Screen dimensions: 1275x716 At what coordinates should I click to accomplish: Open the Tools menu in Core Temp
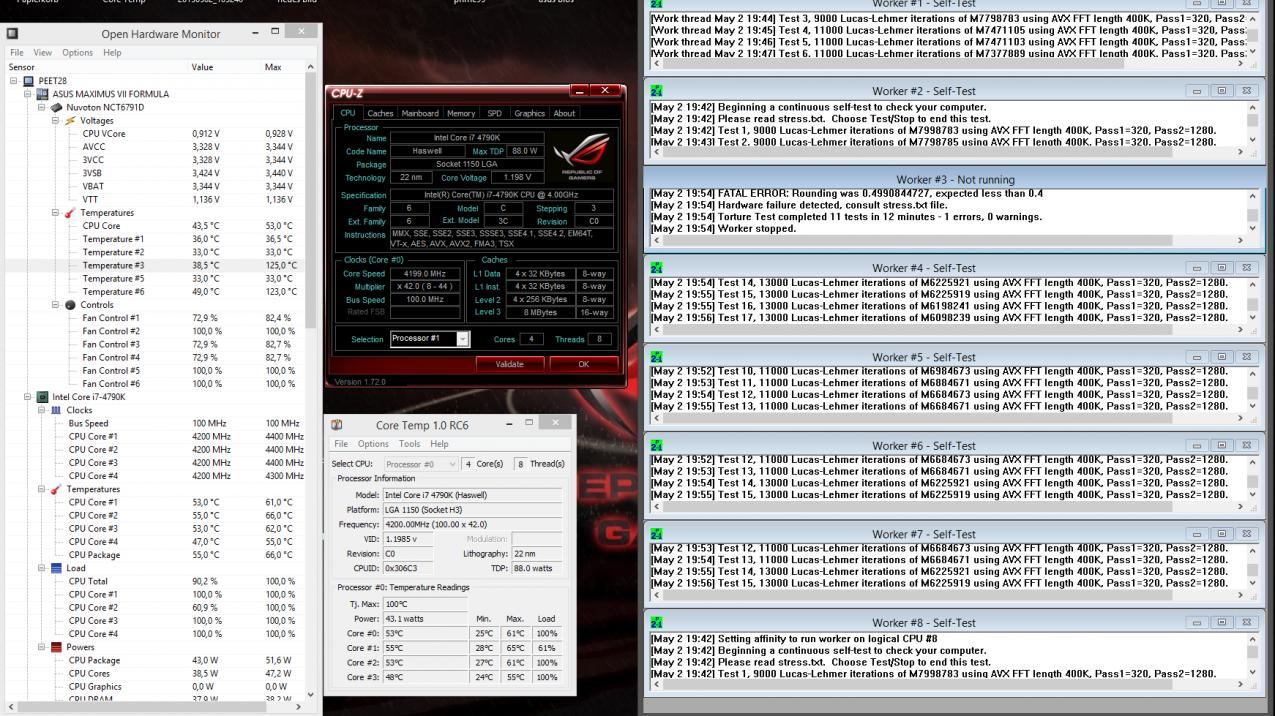coord(409,444)
